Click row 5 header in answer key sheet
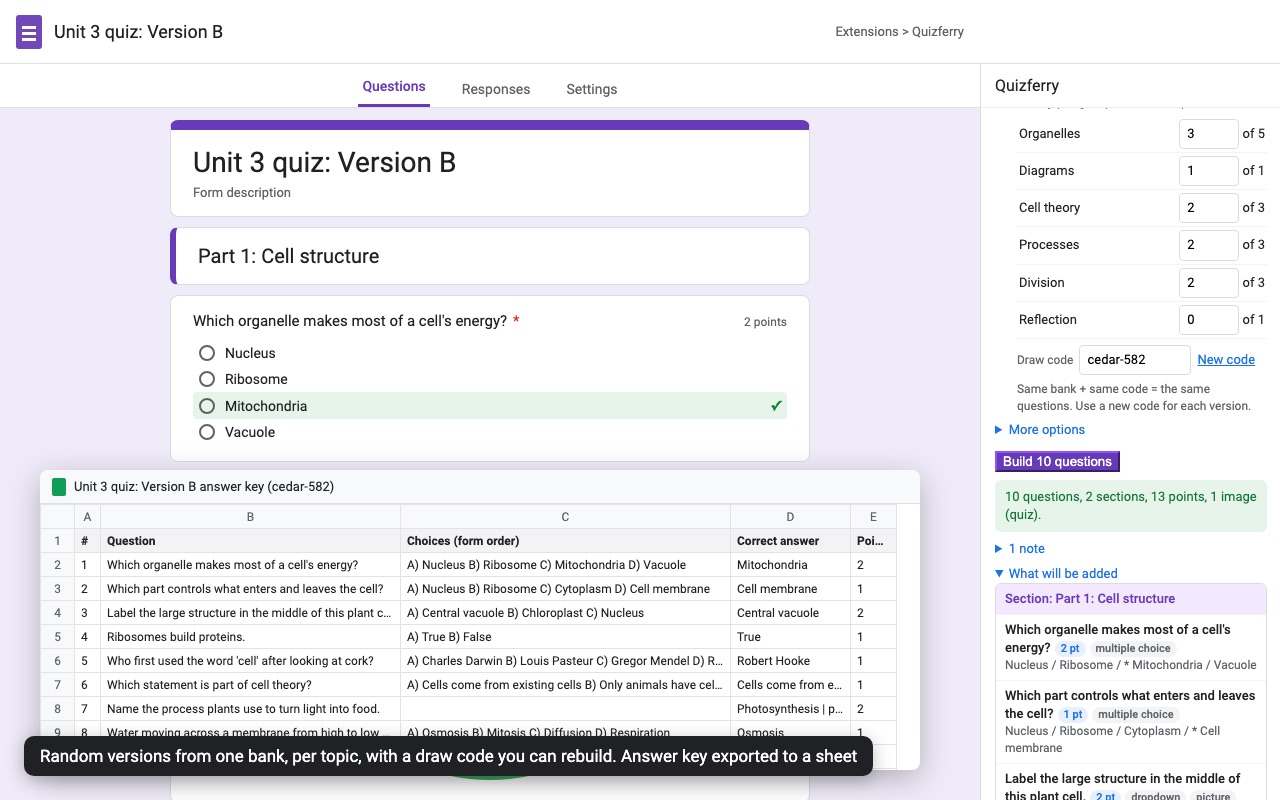Image resolution: width=1280 pixels, height=800 pixels. pos(57,637)
